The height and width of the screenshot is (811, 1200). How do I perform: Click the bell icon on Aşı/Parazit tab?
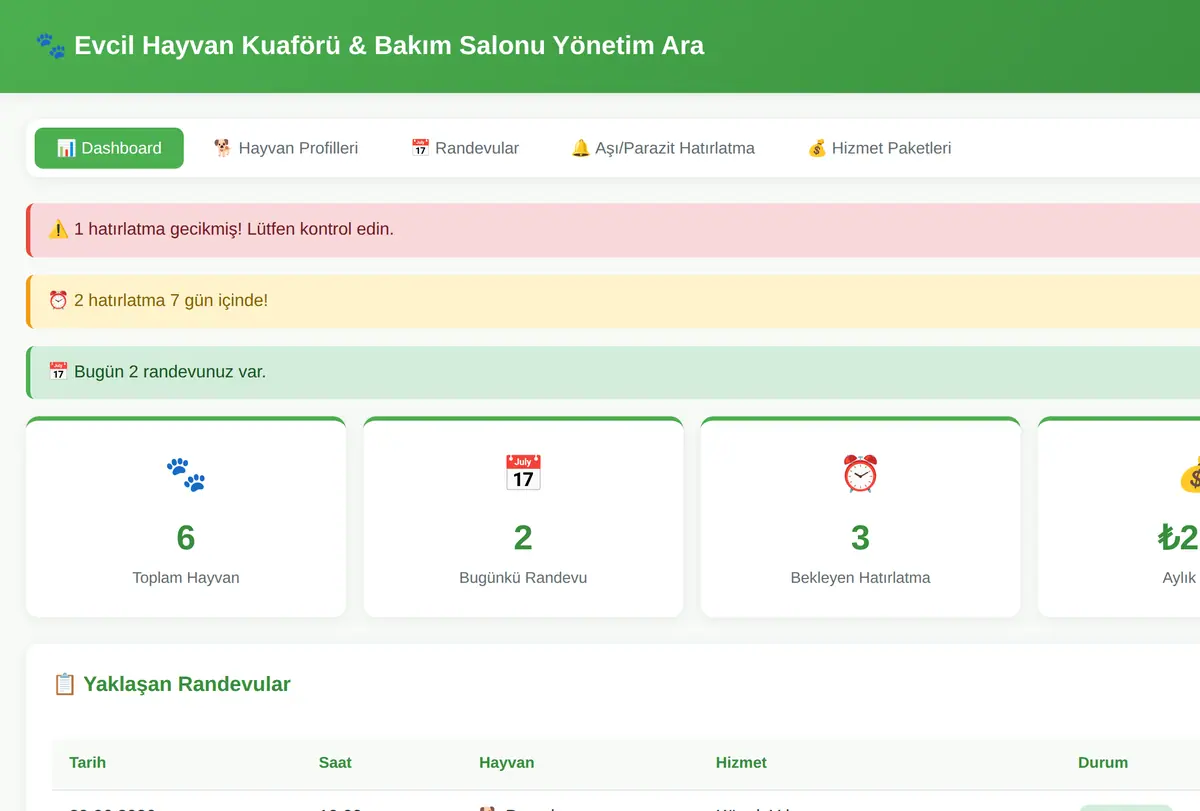pyautogui.click(x=580, y=148)
